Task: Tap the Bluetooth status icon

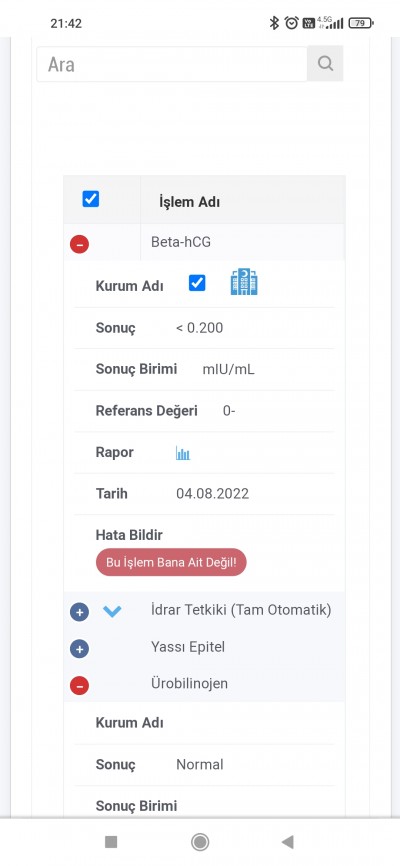Action: point(274,23)
